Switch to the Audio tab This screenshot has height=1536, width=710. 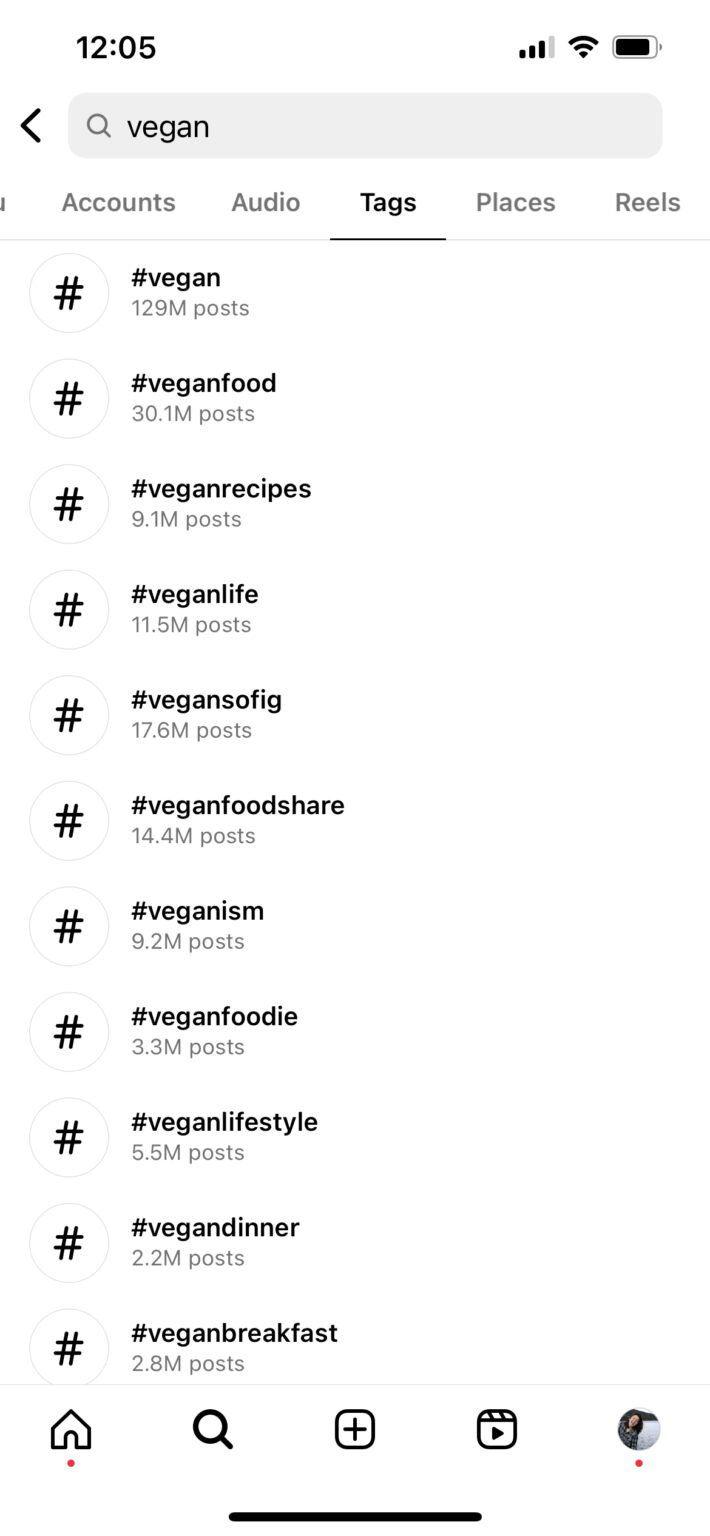(265, 202)
